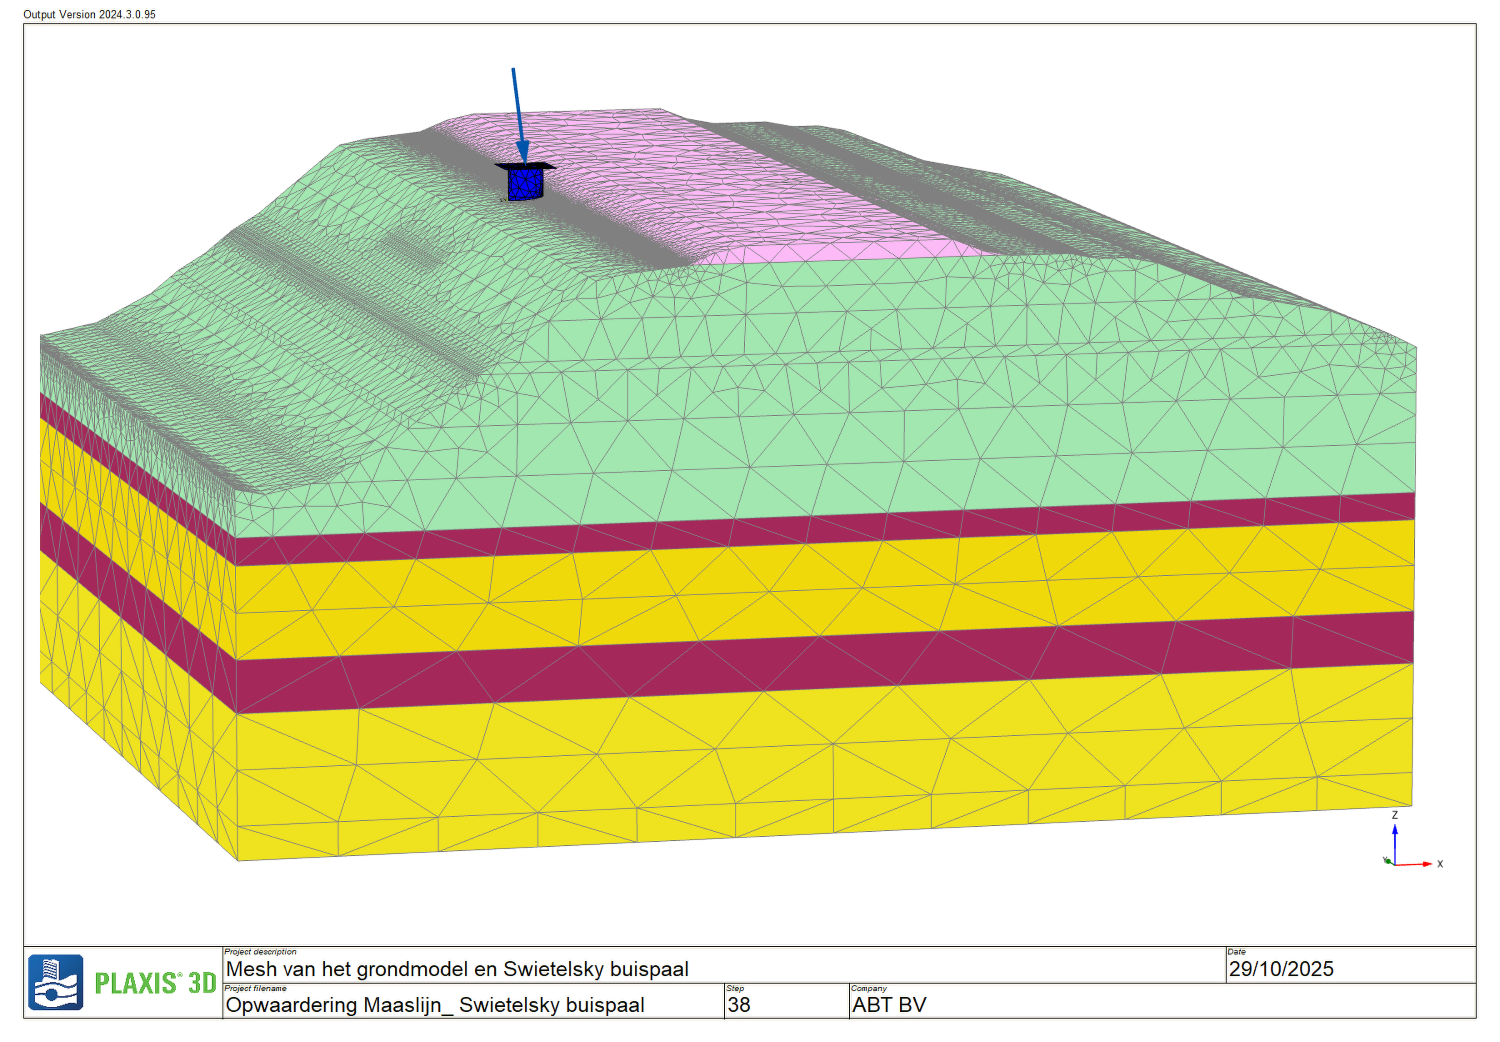Click the red X axis arrow
Screen dimensions: 1500x1042
tap(1418, 864)
